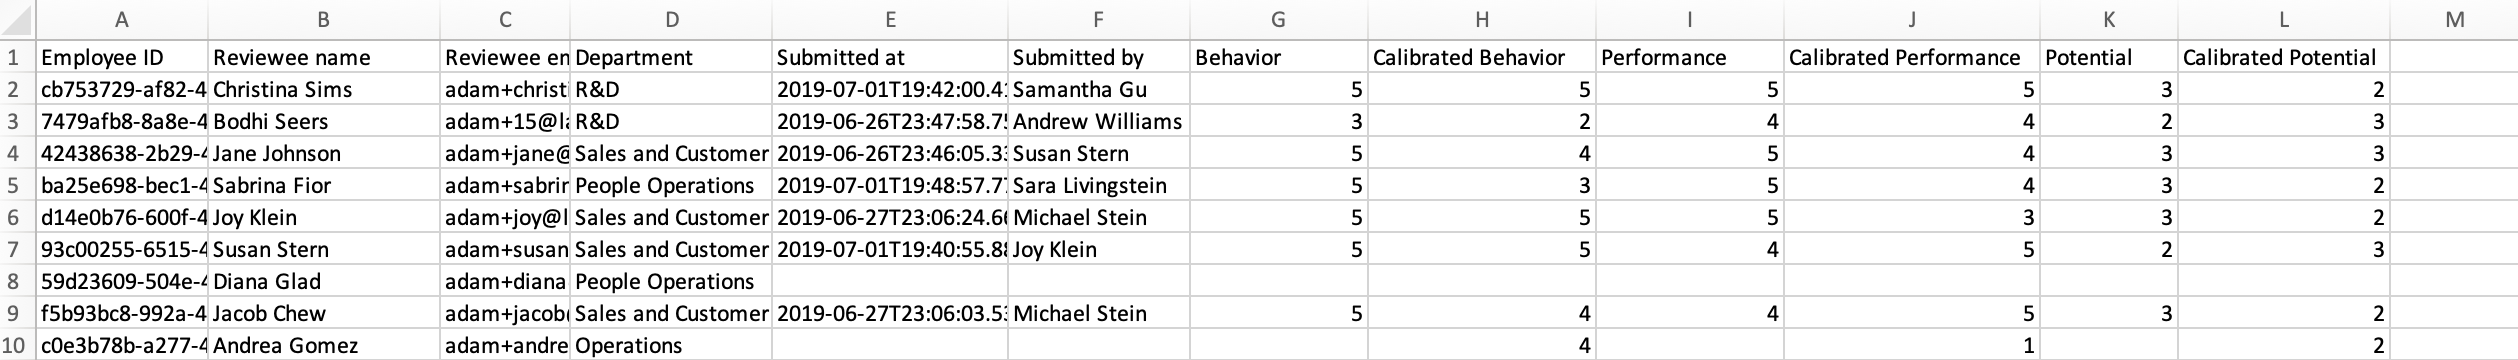Select column G header
This screenshot has height=360, width=2518.
[x=1278, y=19]
